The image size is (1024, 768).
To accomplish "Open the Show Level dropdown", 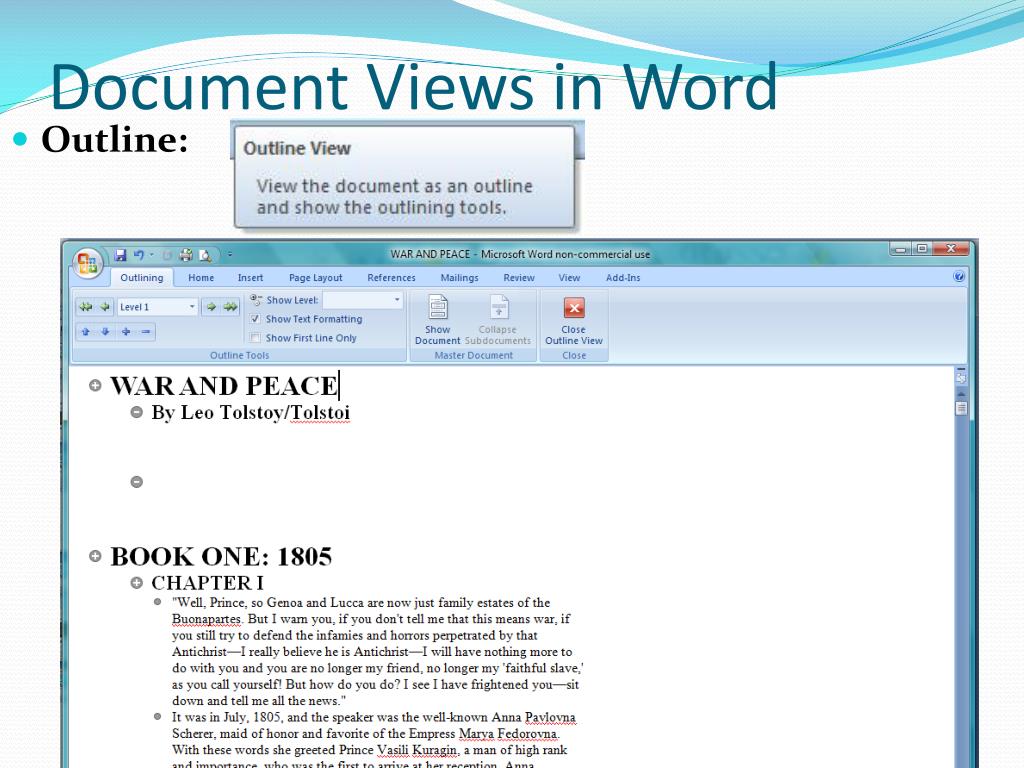I will click(396, 300).
